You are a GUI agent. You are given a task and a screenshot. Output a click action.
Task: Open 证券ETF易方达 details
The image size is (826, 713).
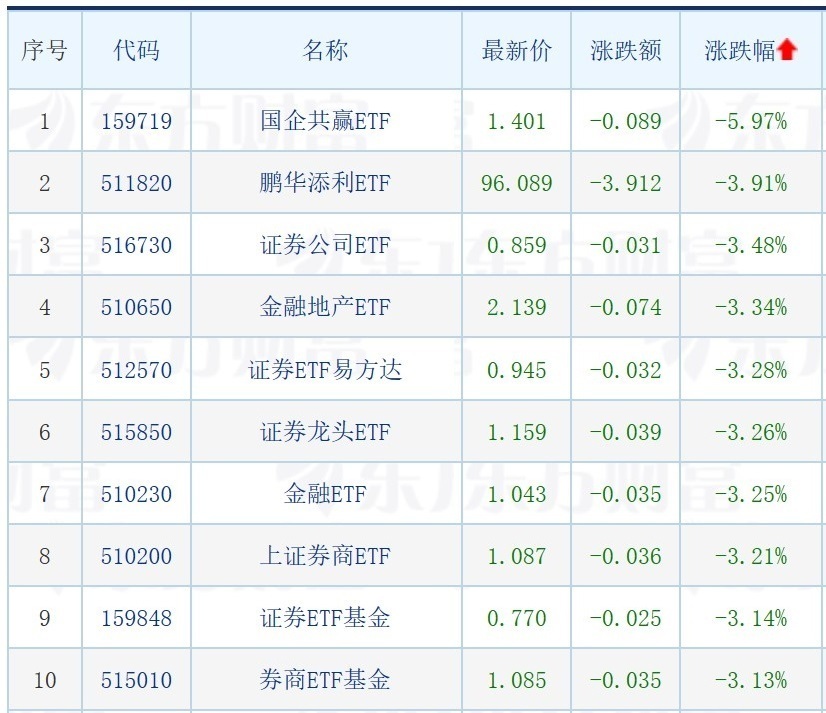325,371
